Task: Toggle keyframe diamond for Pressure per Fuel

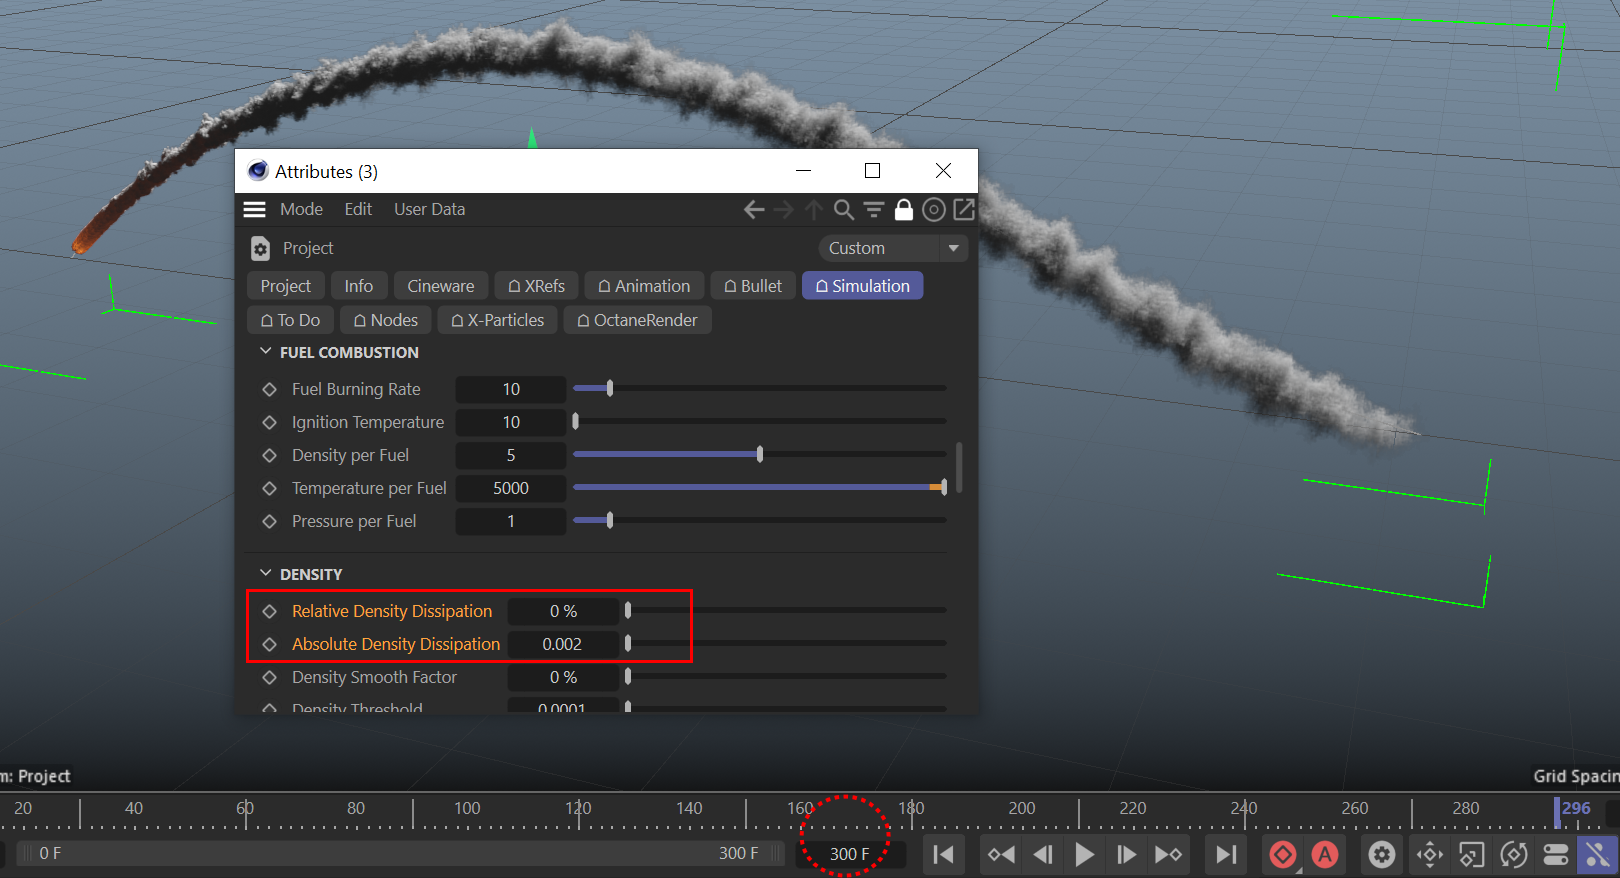Action: (269, 521)
